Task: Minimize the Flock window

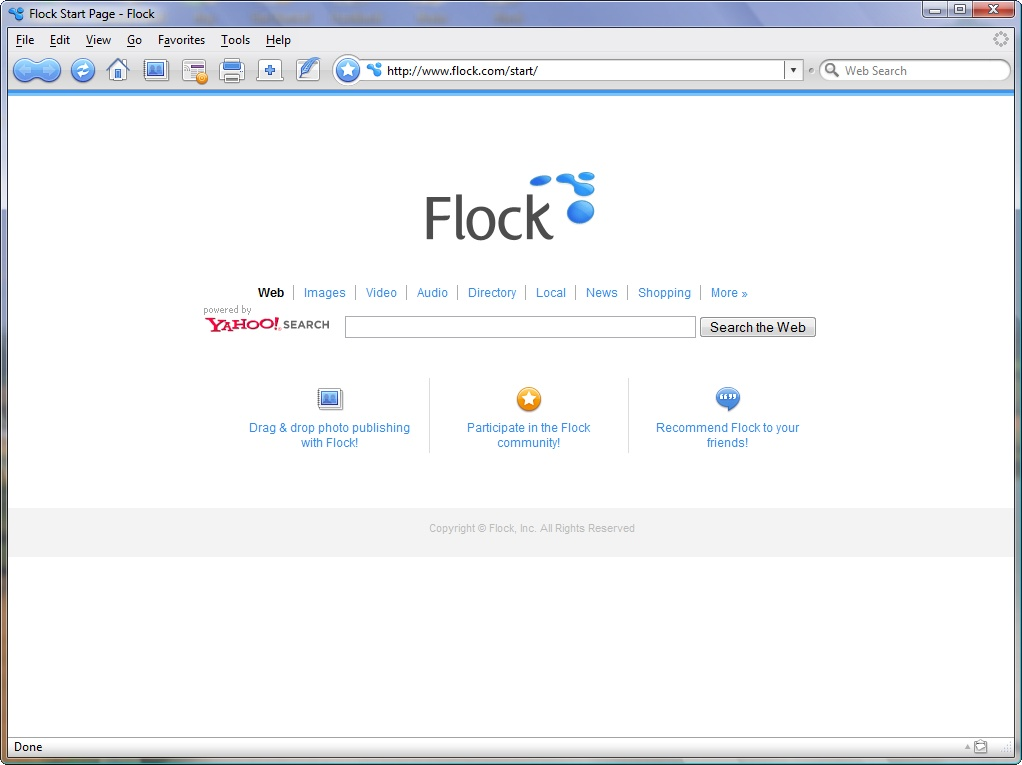Action: (x=935, y=10)
